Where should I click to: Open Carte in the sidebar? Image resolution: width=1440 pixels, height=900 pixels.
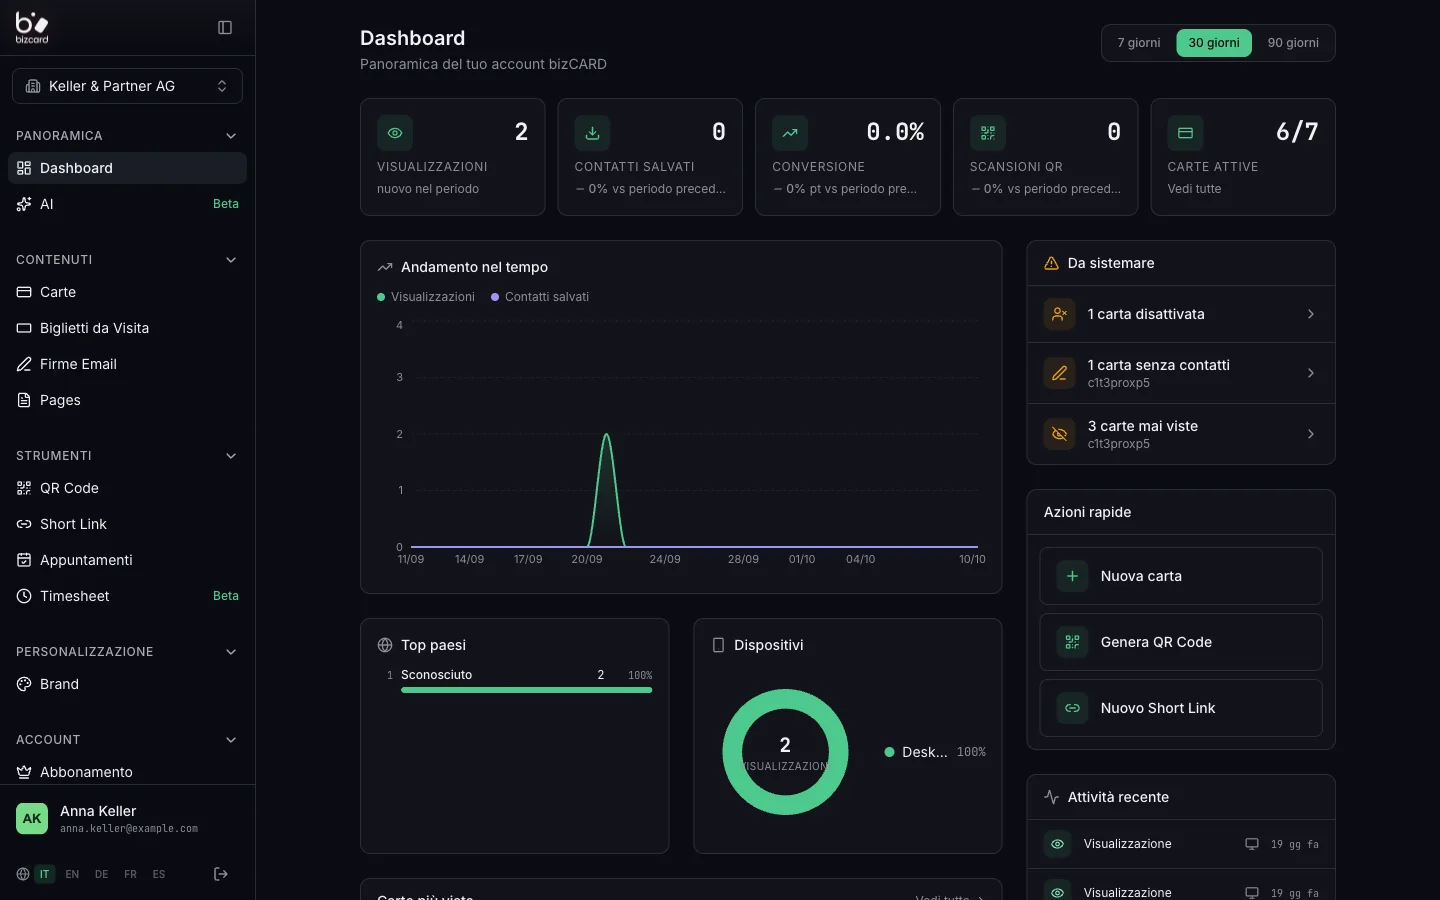click(127, 292)
